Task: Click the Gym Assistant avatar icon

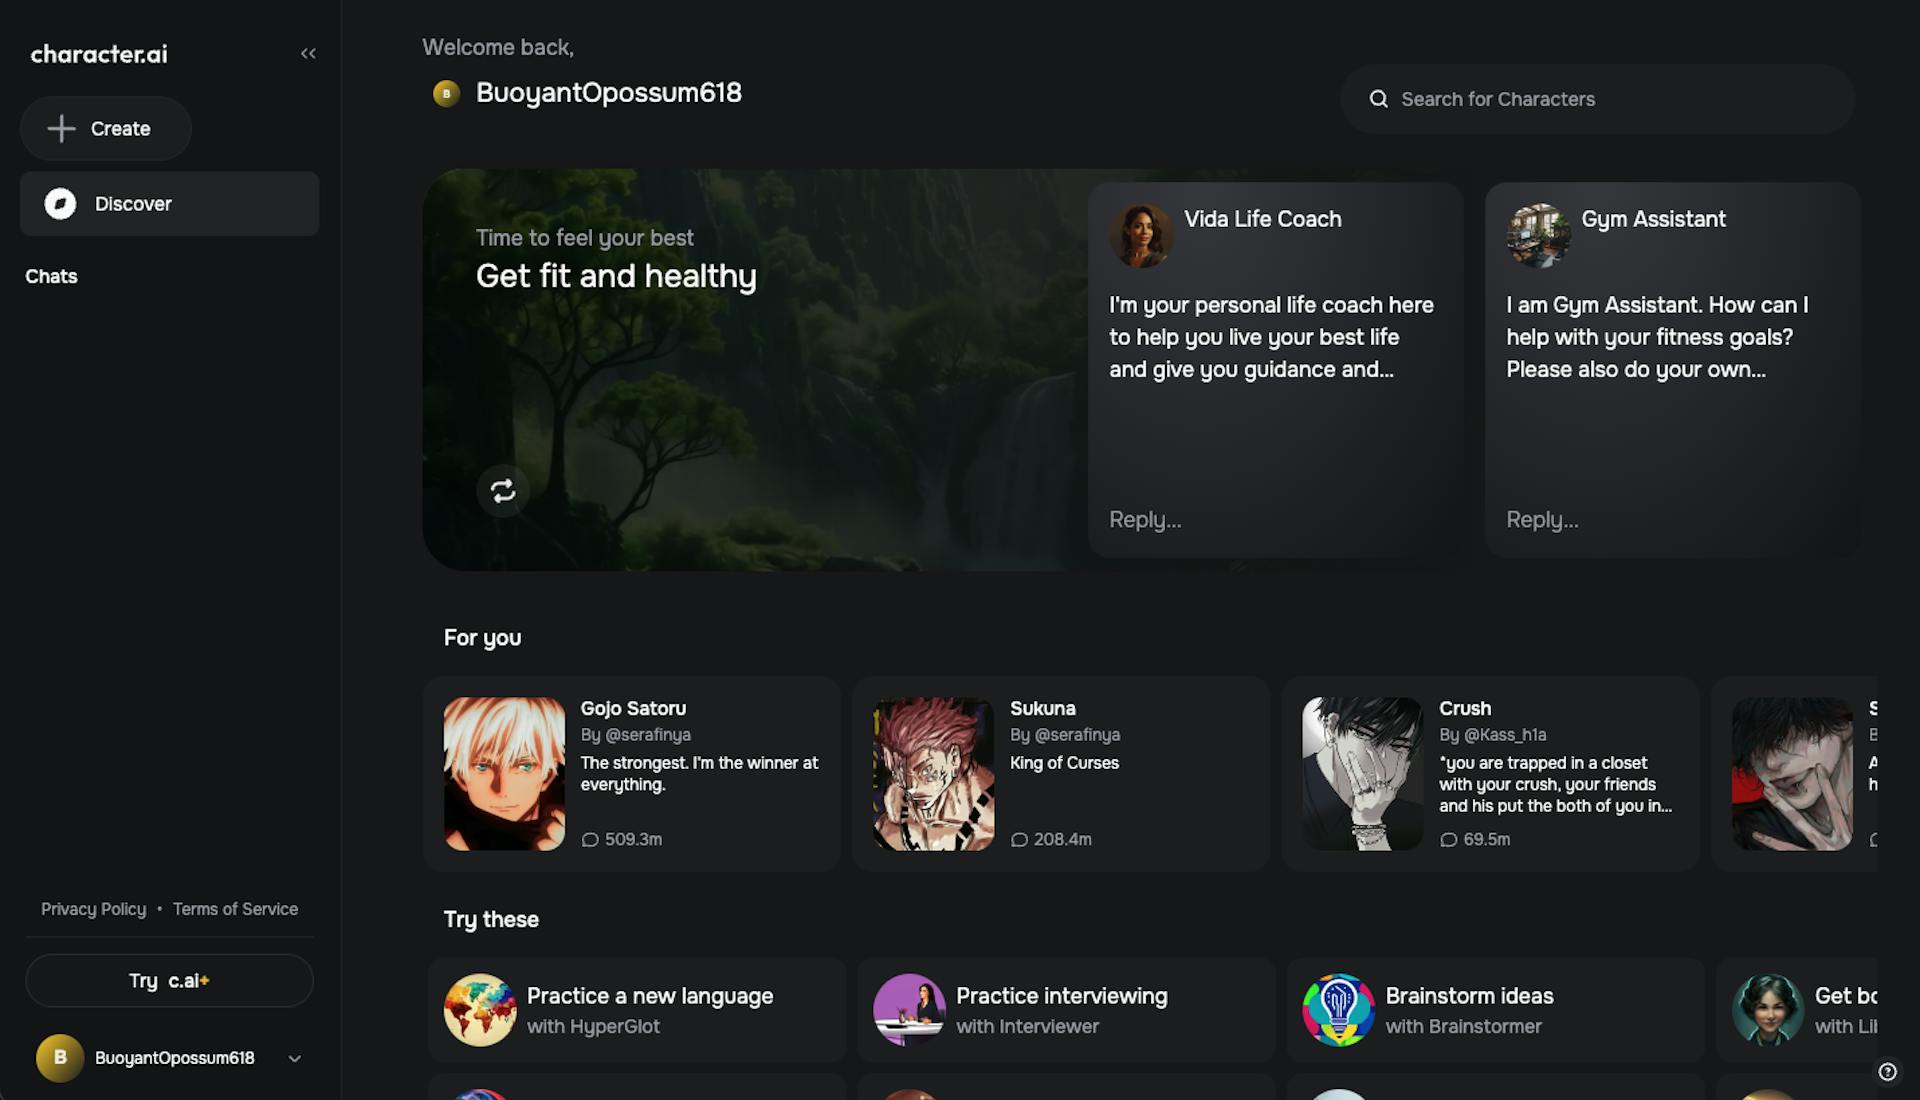Action: tap(1538, 235)
